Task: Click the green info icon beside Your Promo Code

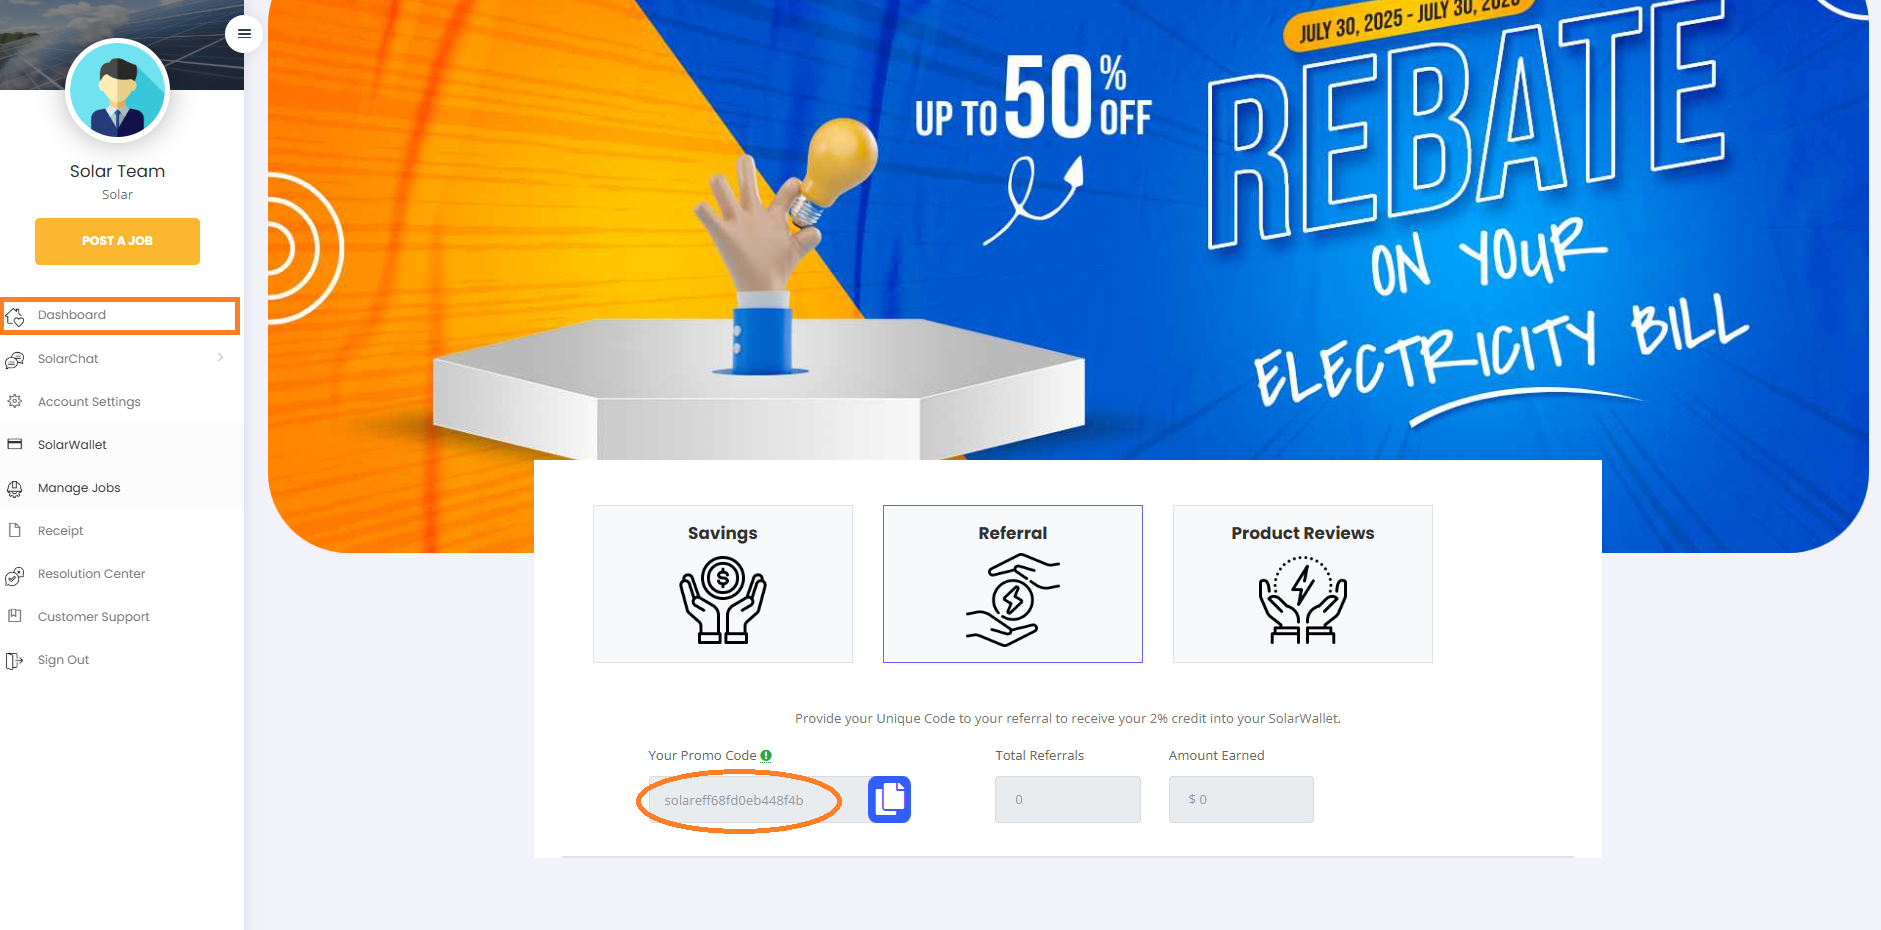Action: pos(766,756)
